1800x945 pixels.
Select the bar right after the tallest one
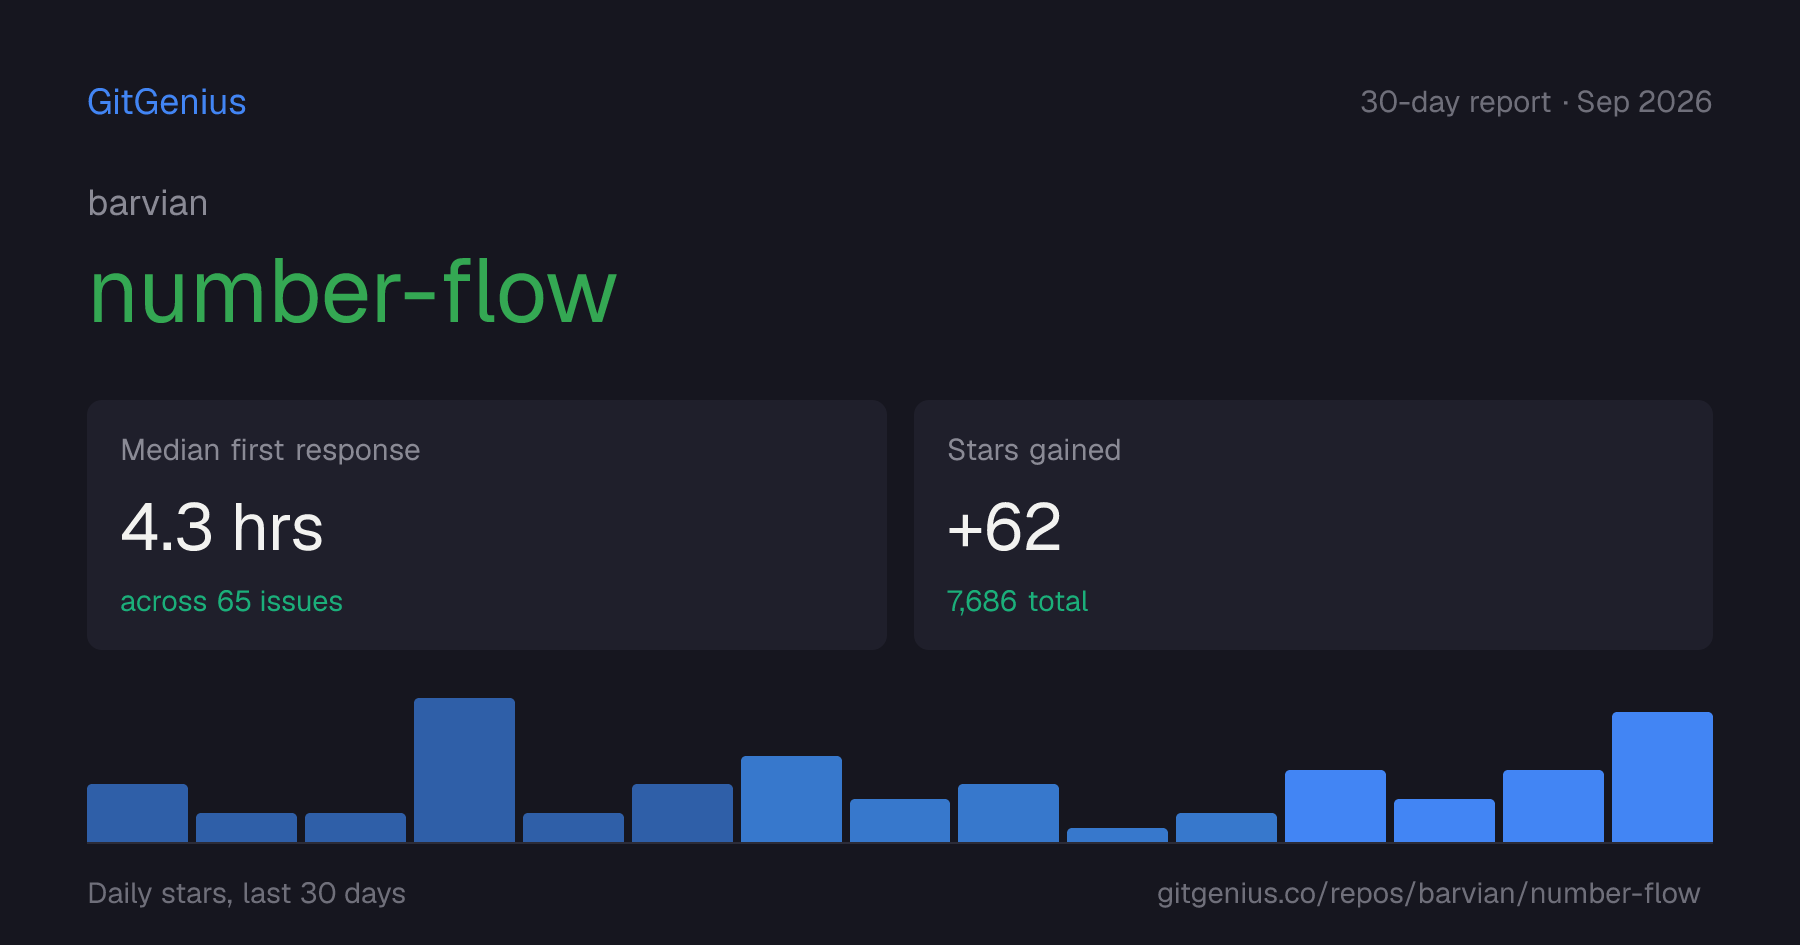pos(573,828)
